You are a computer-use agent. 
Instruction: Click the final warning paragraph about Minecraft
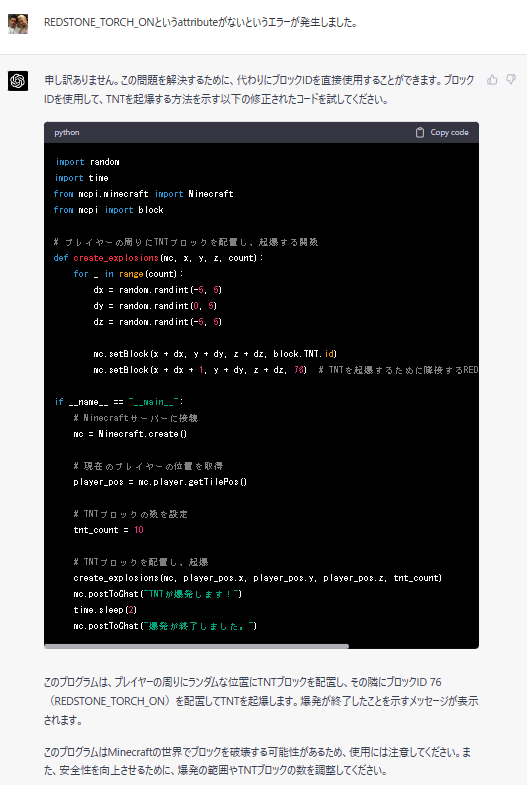258,761
